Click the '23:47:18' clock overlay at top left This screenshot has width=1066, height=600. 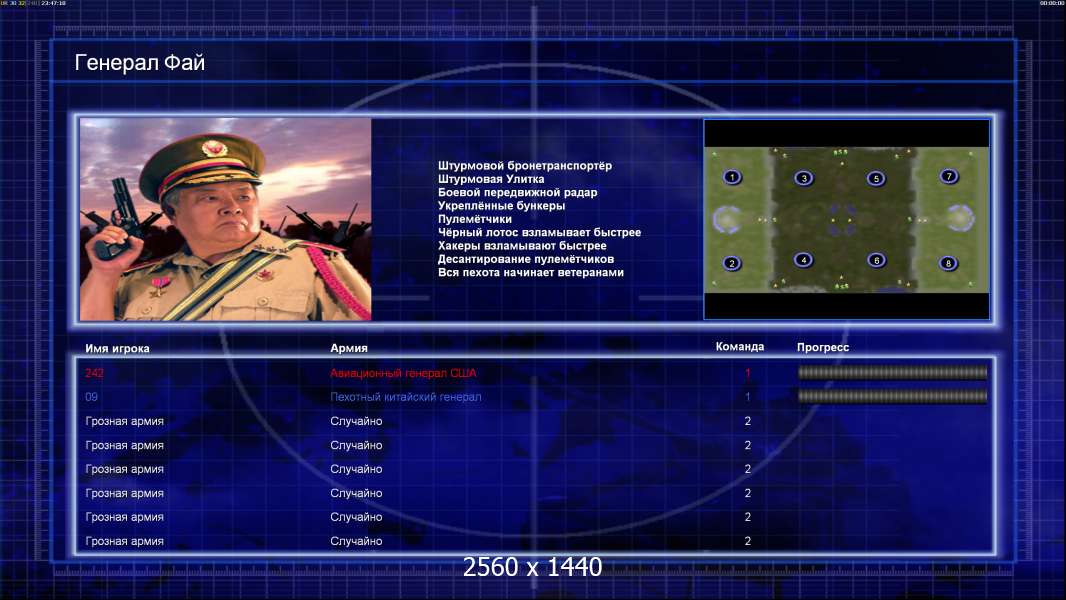pyautogui.click(x=53, y=3)
